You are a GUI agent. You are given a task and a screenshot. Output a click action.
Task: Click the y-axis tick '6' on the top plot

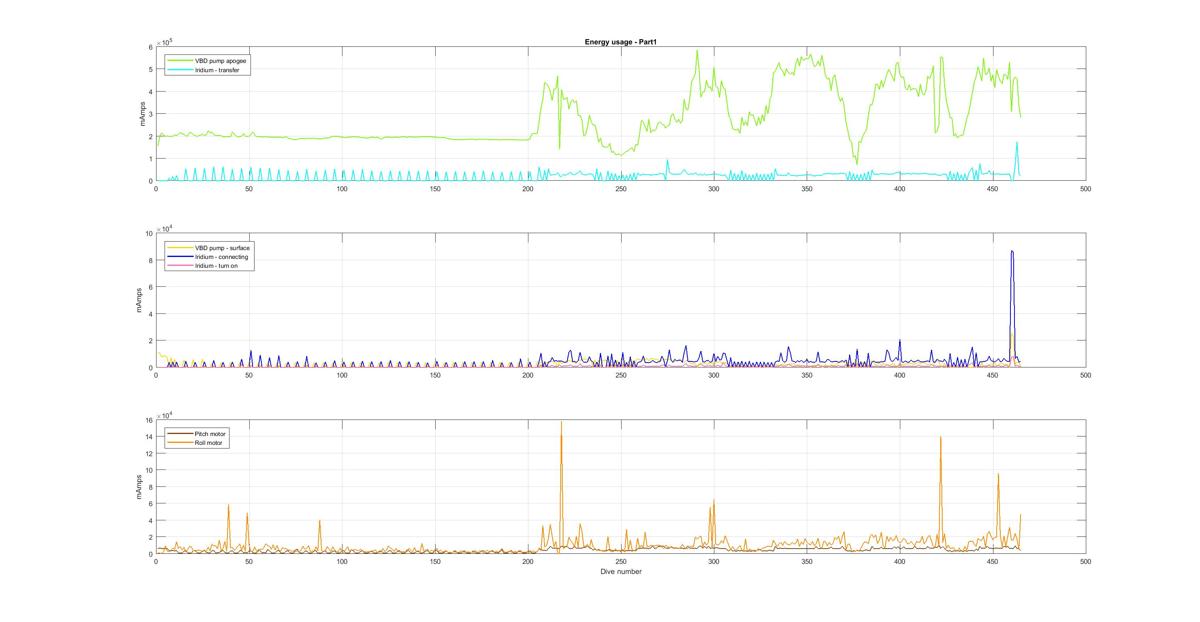click(x=150, y=47)
